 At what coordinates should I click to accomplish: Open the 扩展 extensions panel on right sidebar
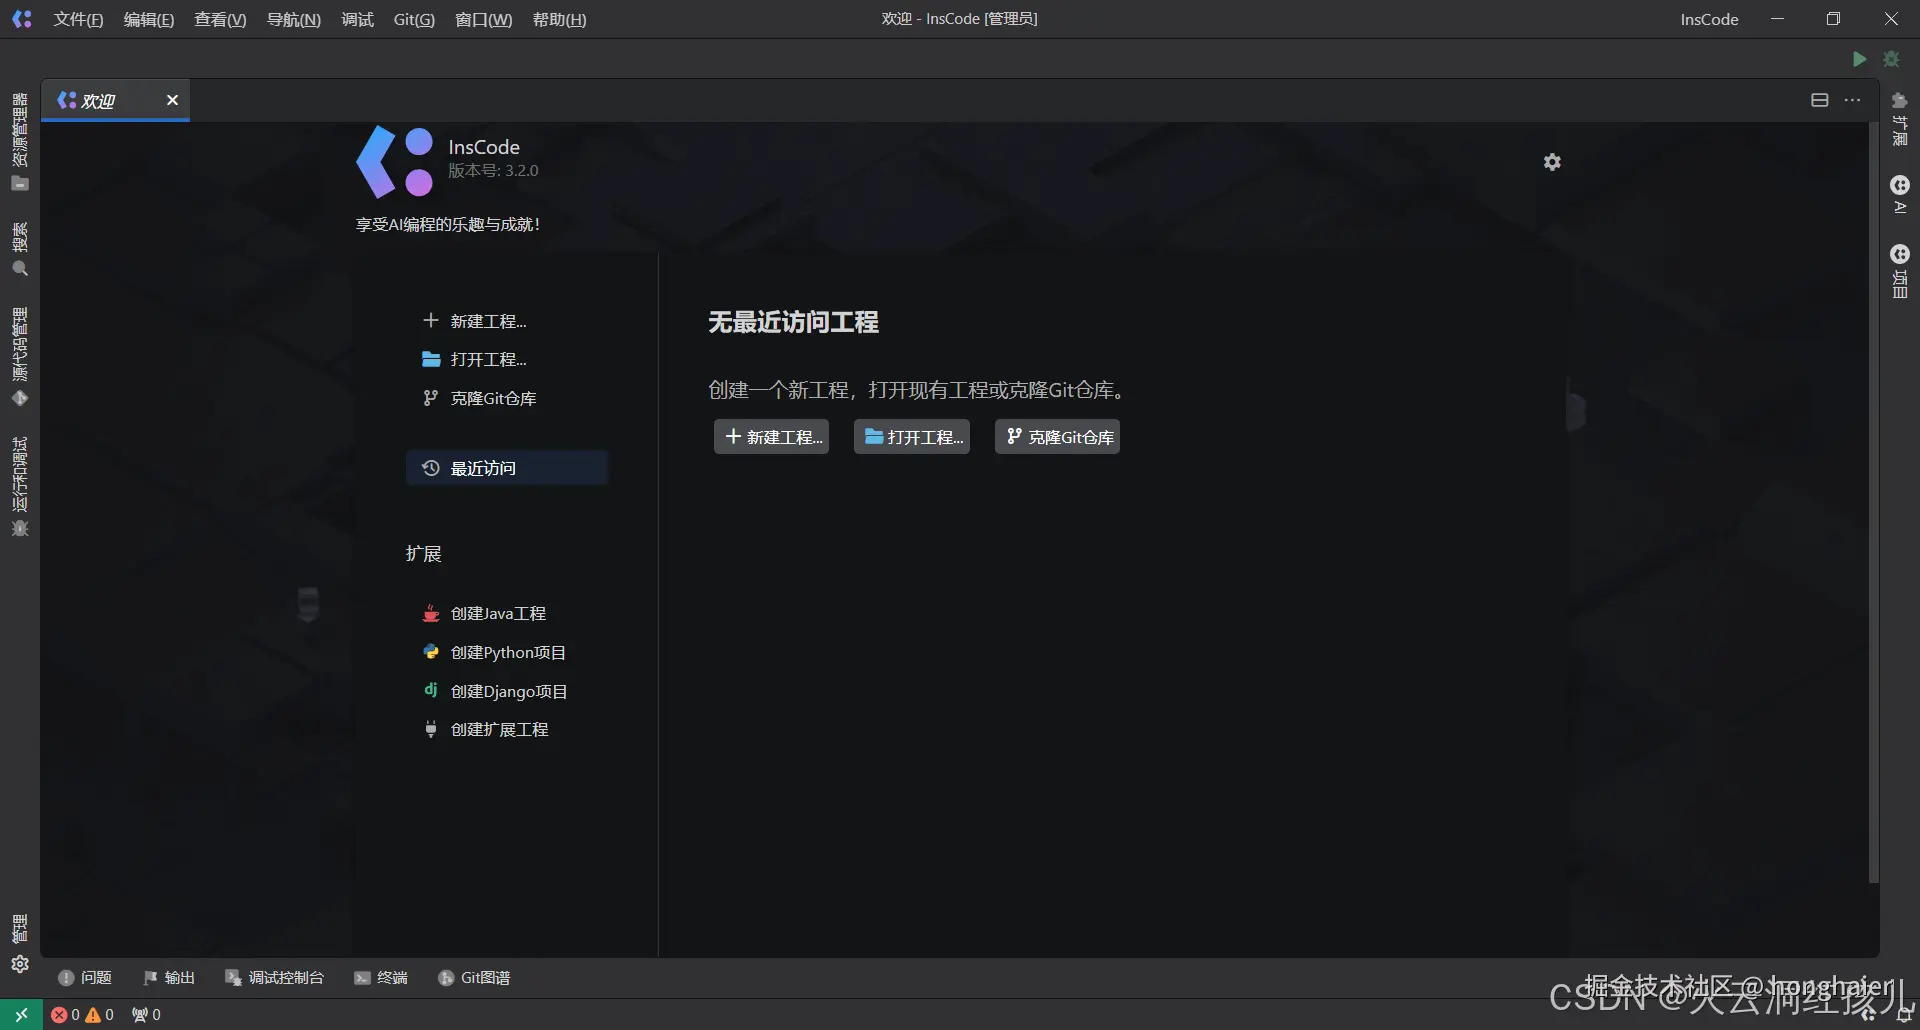tap(1900, 119)
